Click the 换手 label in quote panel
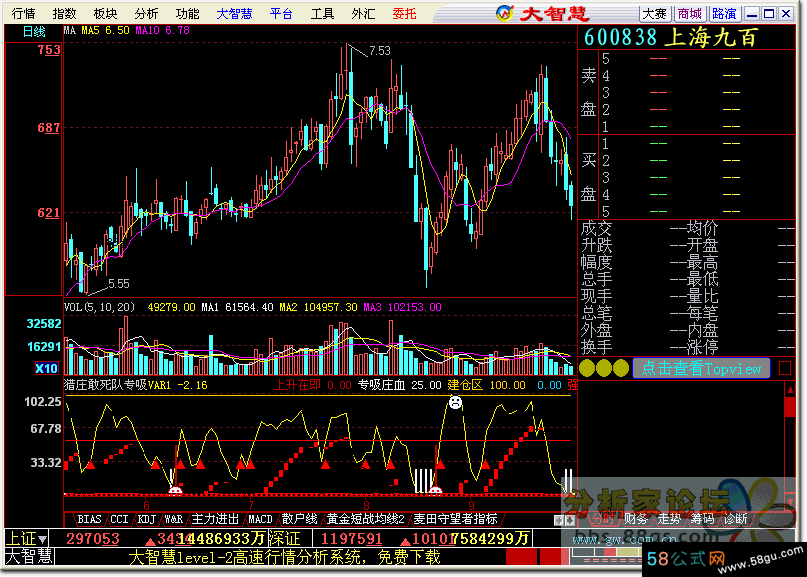This screenshot has height=577, width=807. point(597,347)
